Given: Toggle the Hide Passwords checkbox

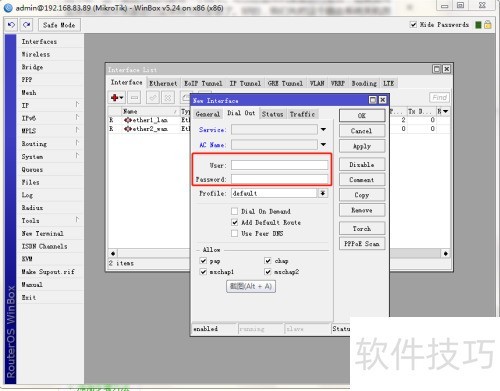Looking at the screenshot, I should coord(413,25).
